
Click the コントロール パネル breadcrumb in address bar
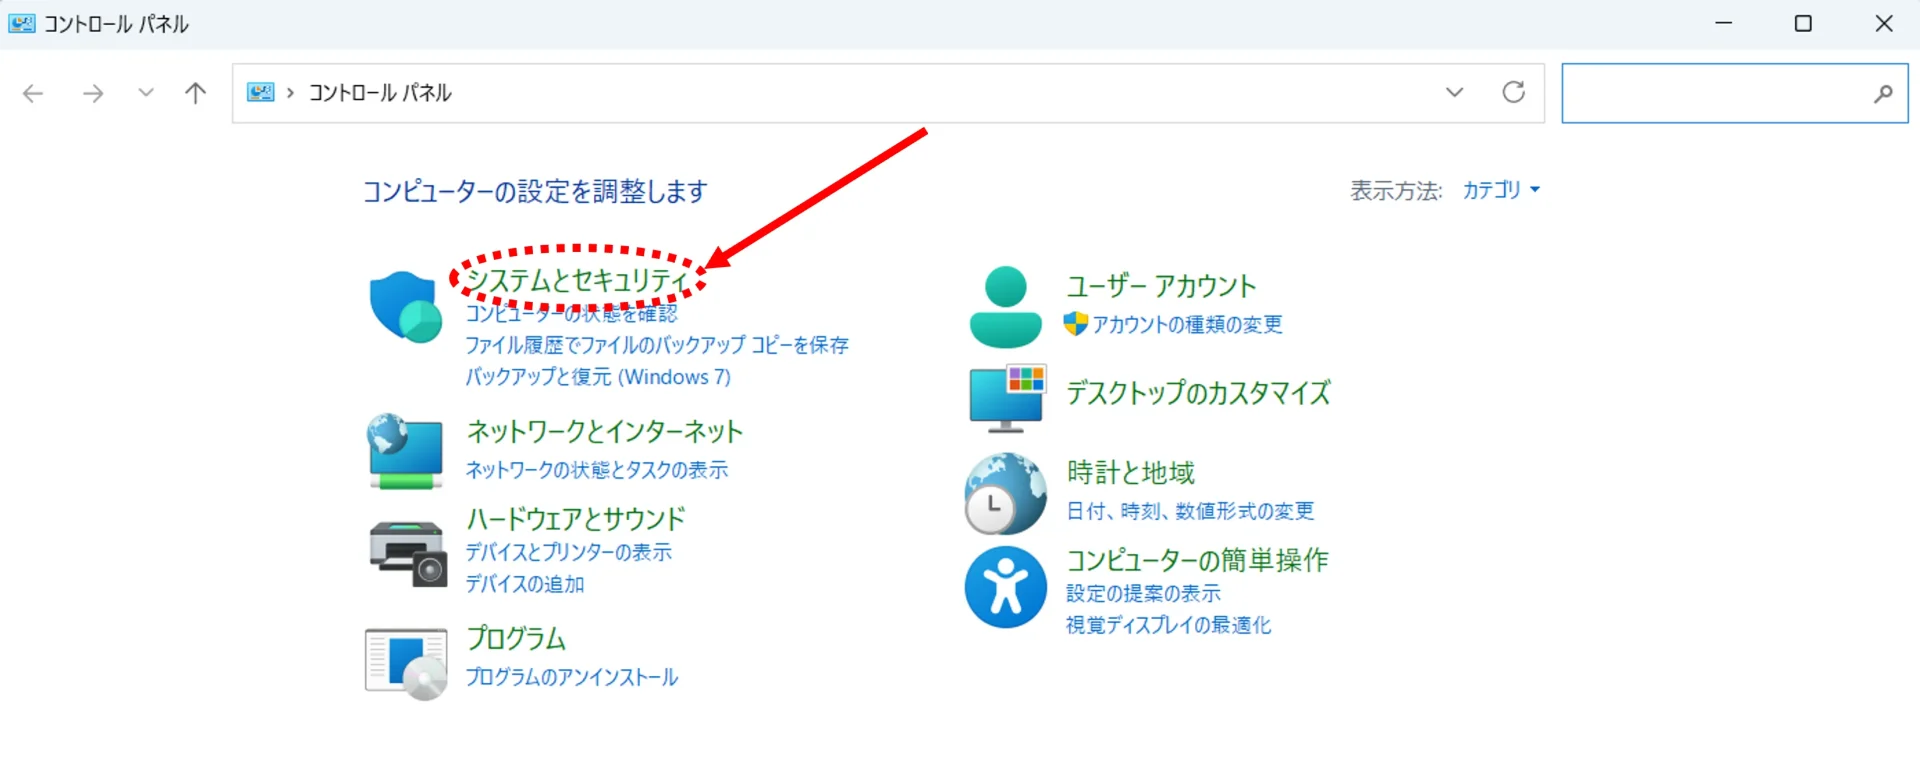(x=380, y=93)
